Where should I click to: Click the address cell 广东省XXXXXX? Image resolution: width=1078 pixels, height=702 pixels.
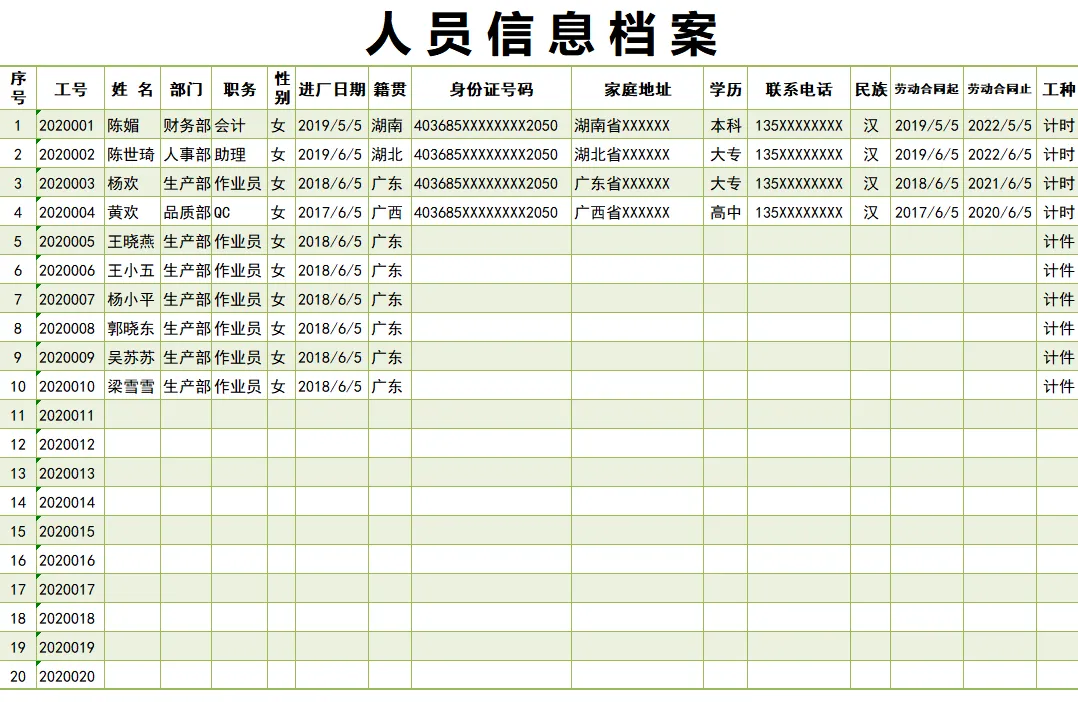point(637,183)
